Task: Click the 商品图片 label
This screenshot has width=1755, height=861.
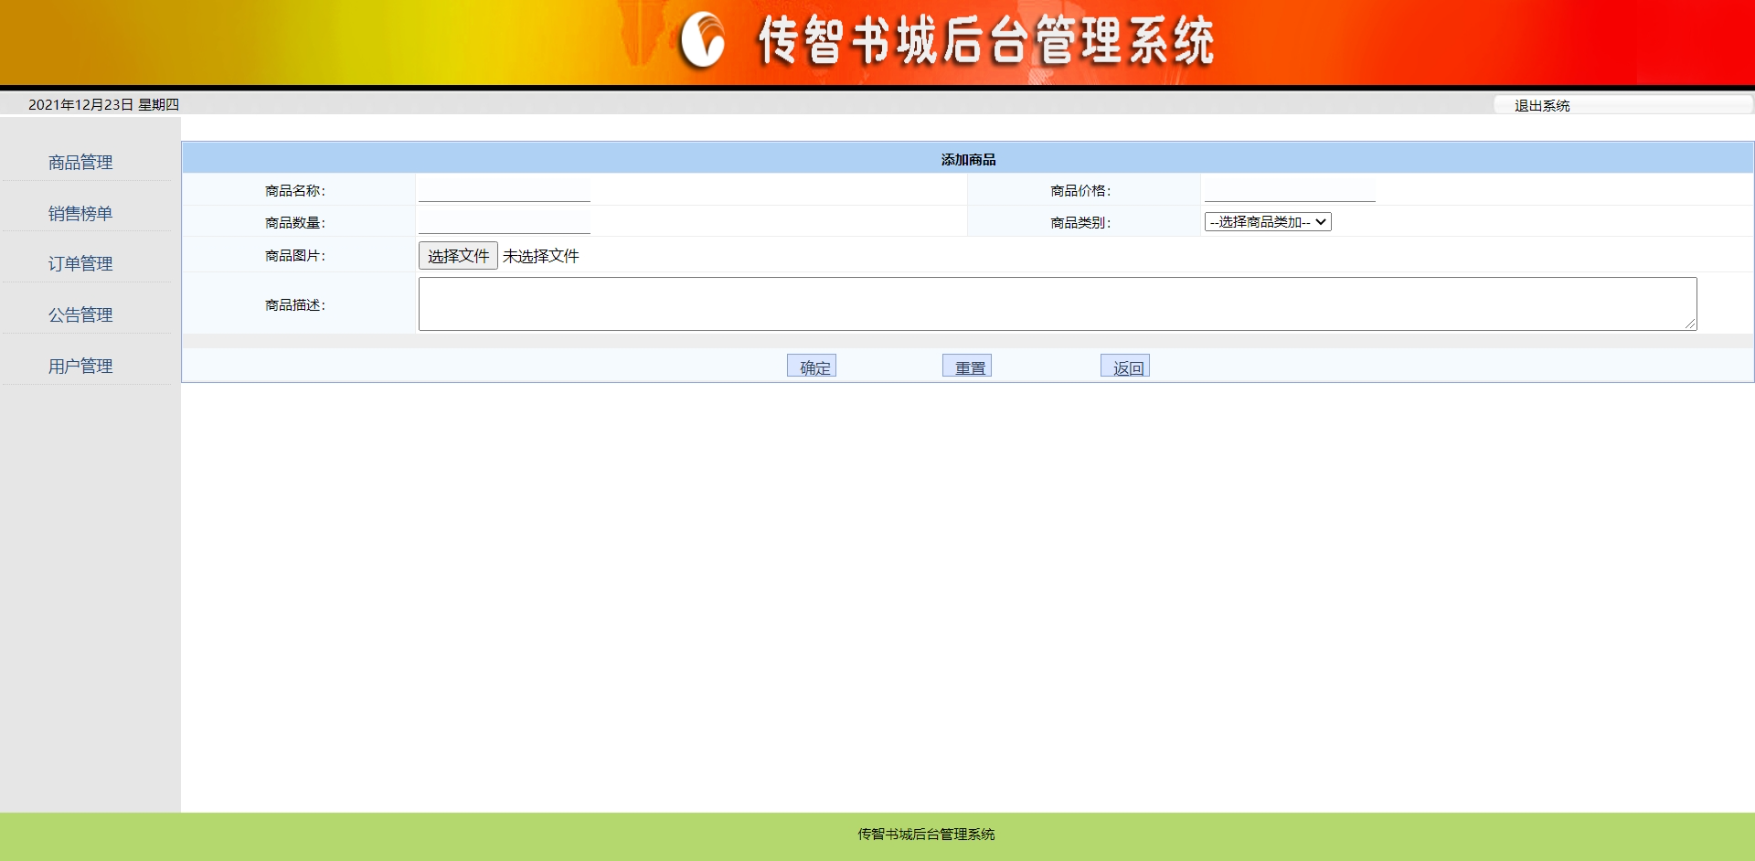Action: (x=295, y=255)
